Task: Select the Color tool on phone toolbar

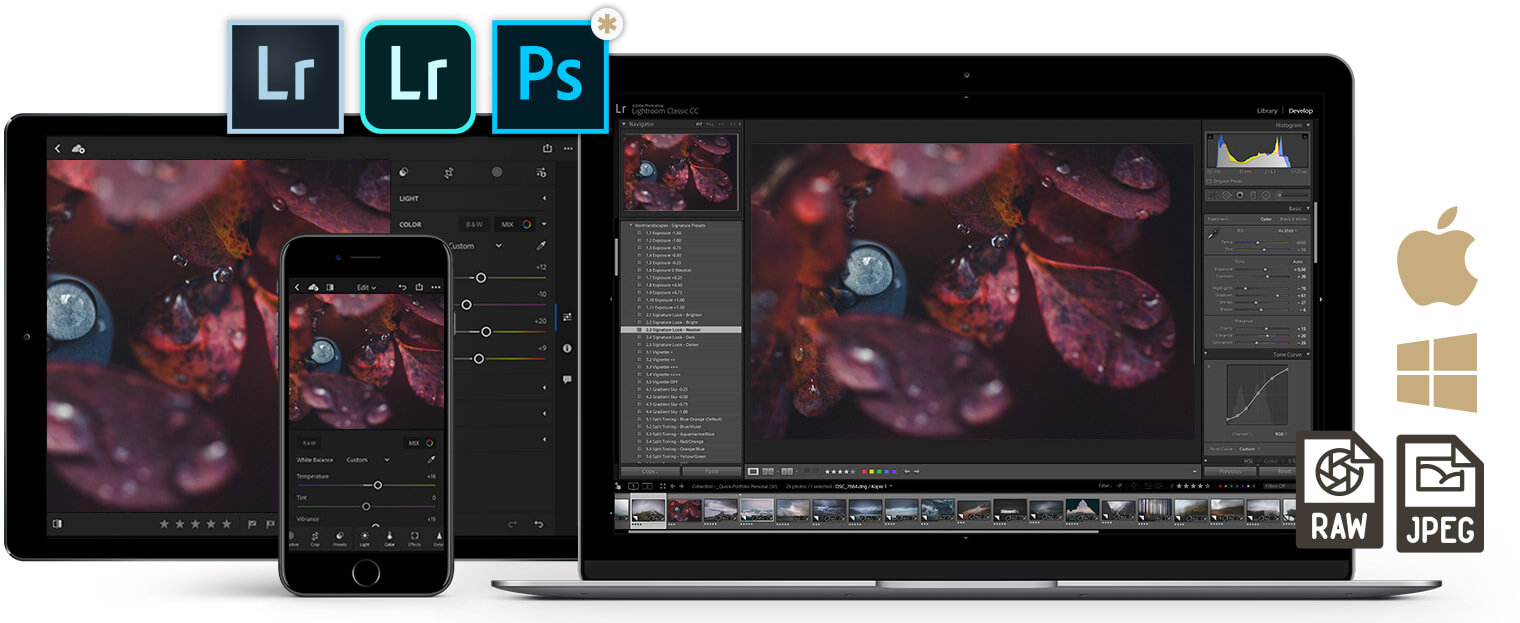Action: click(x=389, y=538)
